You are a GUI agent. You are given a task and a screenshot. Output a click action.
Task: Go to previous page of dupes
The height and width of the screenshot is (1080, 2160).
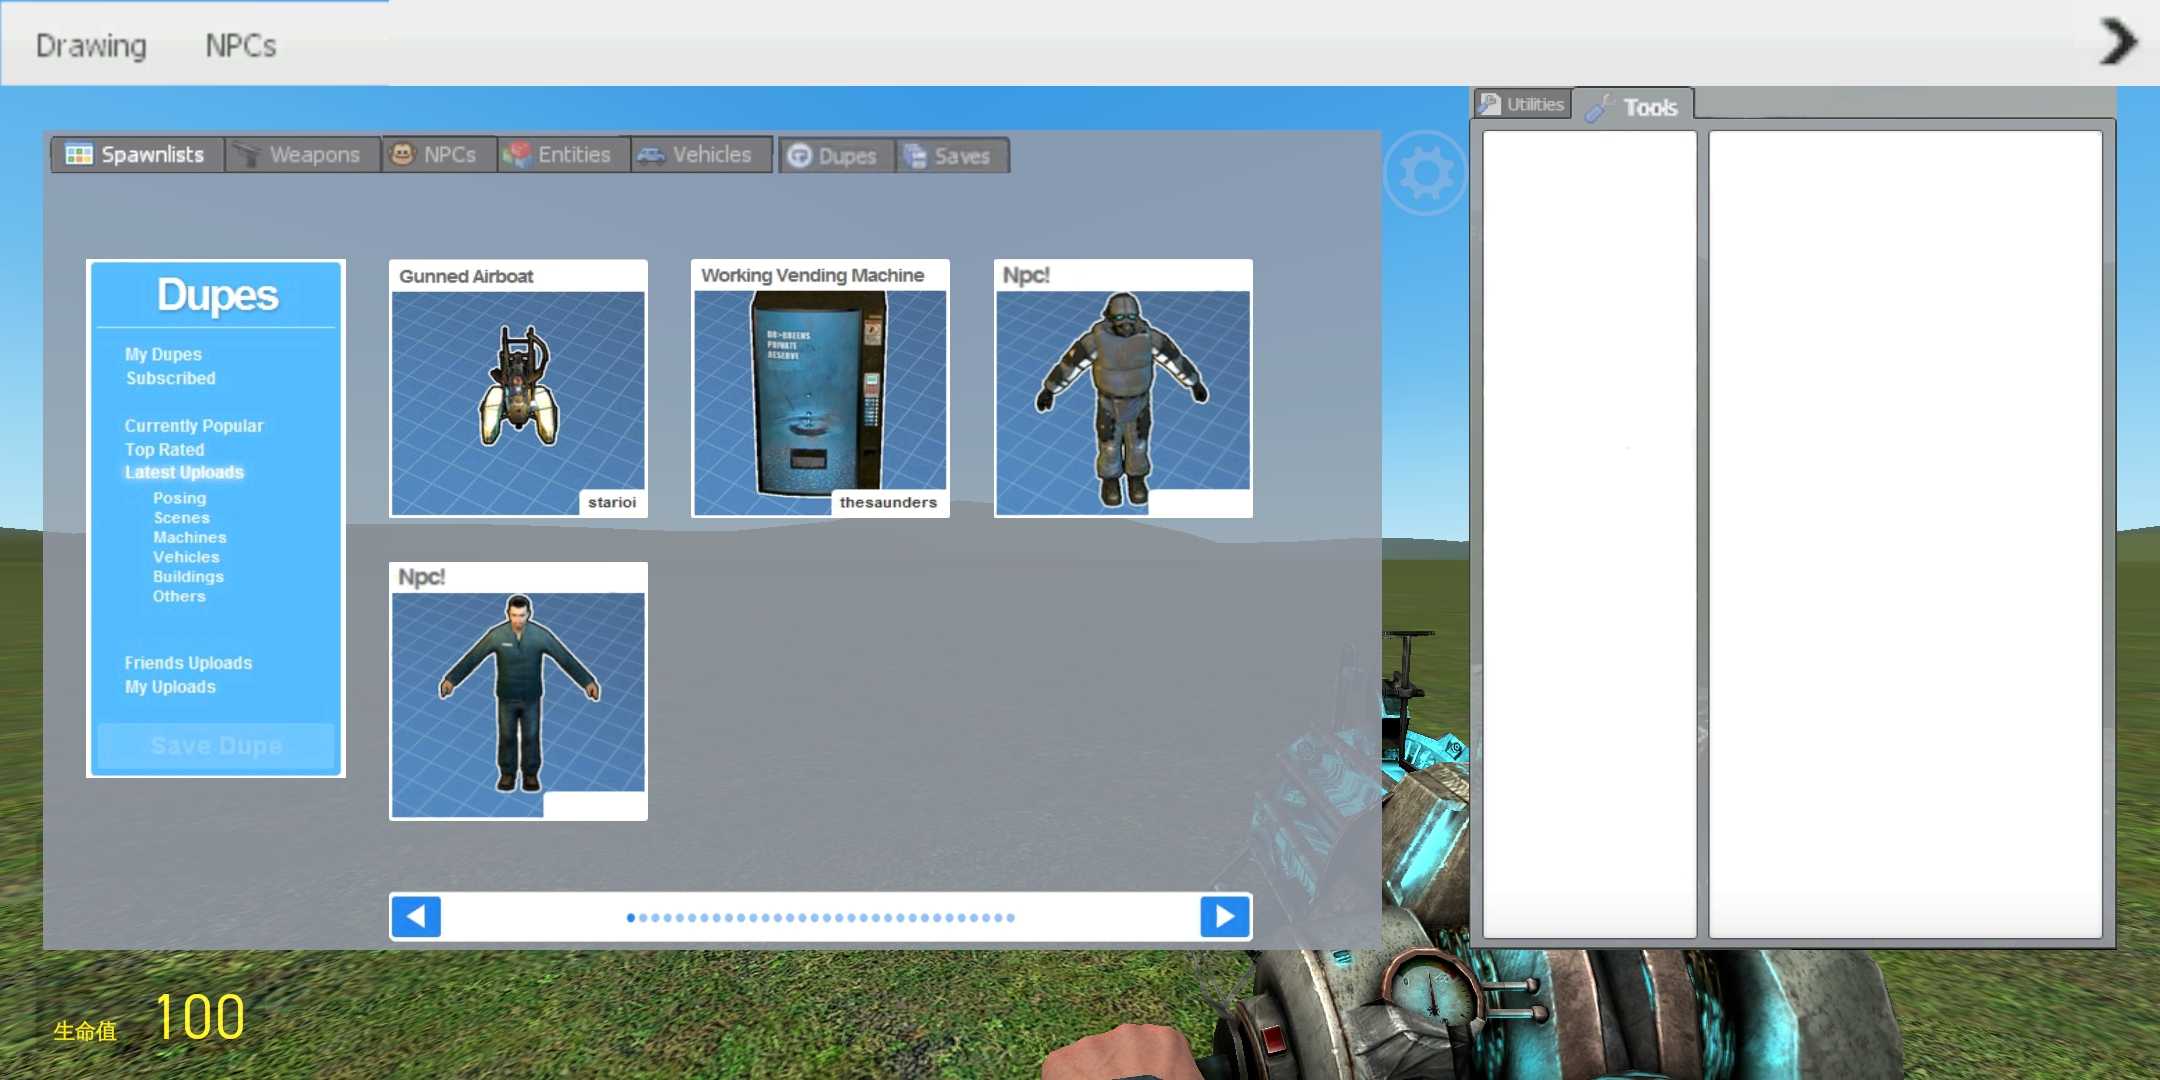click(416, 916)
